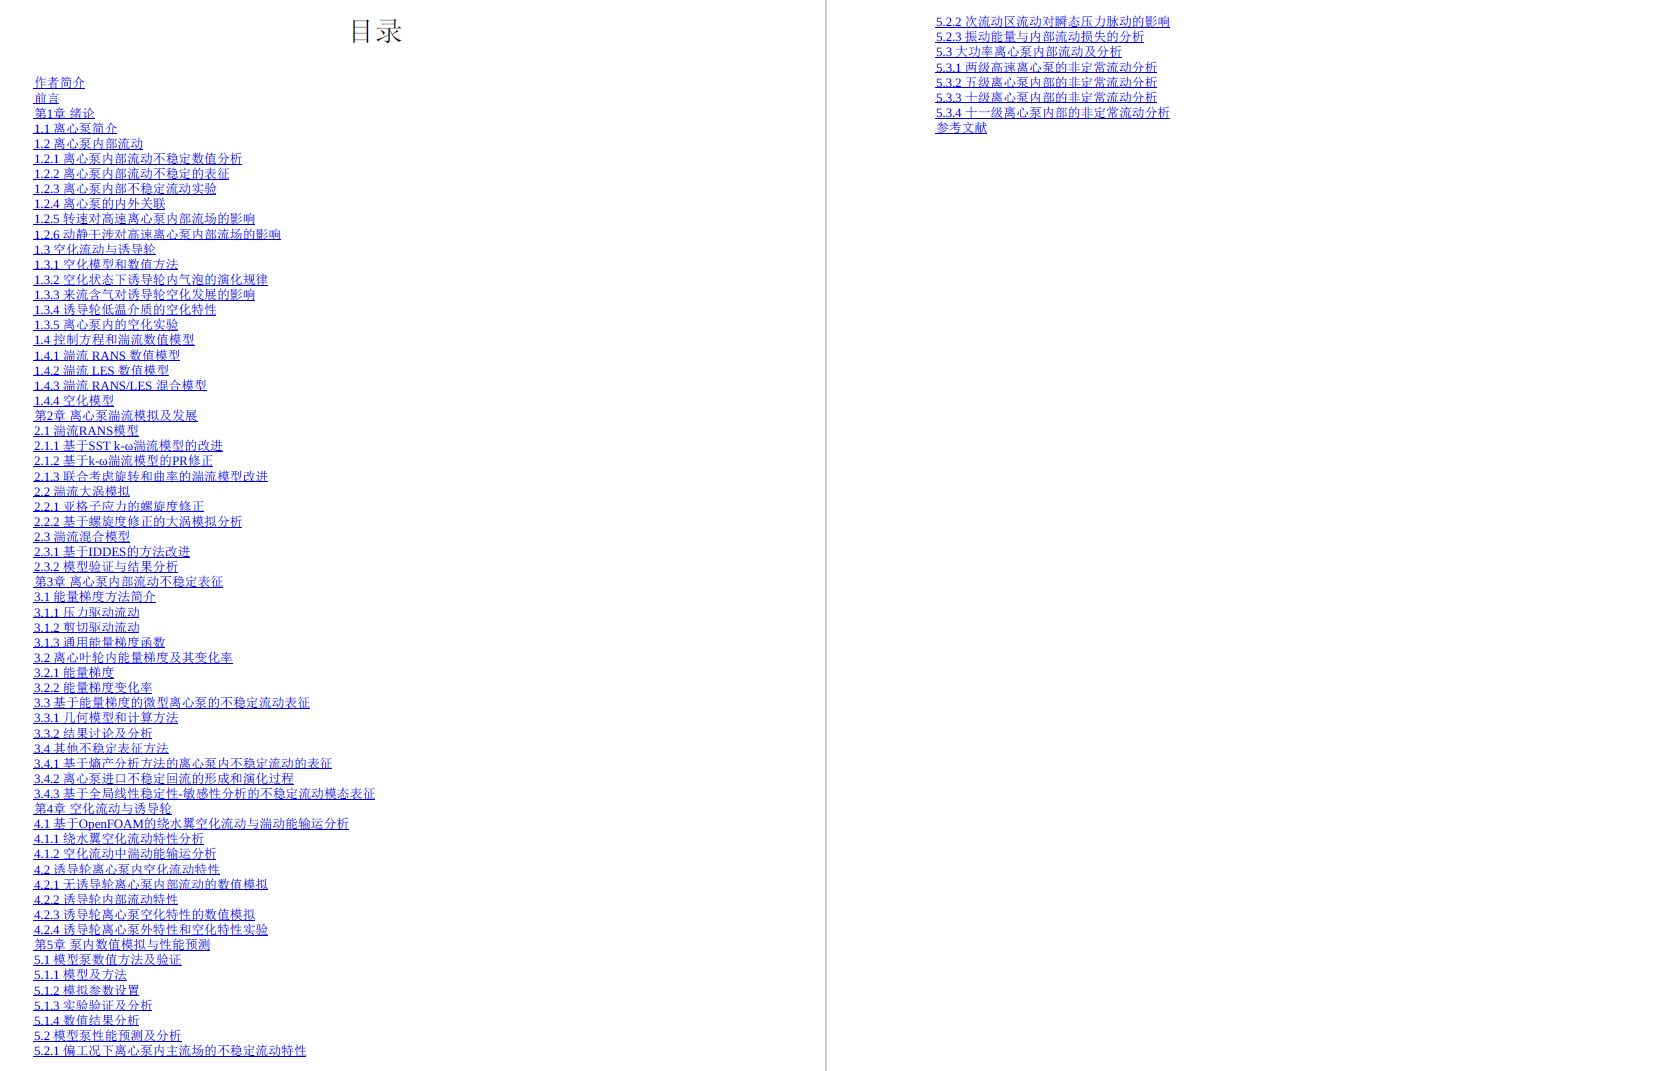Screen dimensions: 1653x1071
Task: Open 2.1.1 基于SST k-ω湍流模型的改进
Action: coord(128,446)
